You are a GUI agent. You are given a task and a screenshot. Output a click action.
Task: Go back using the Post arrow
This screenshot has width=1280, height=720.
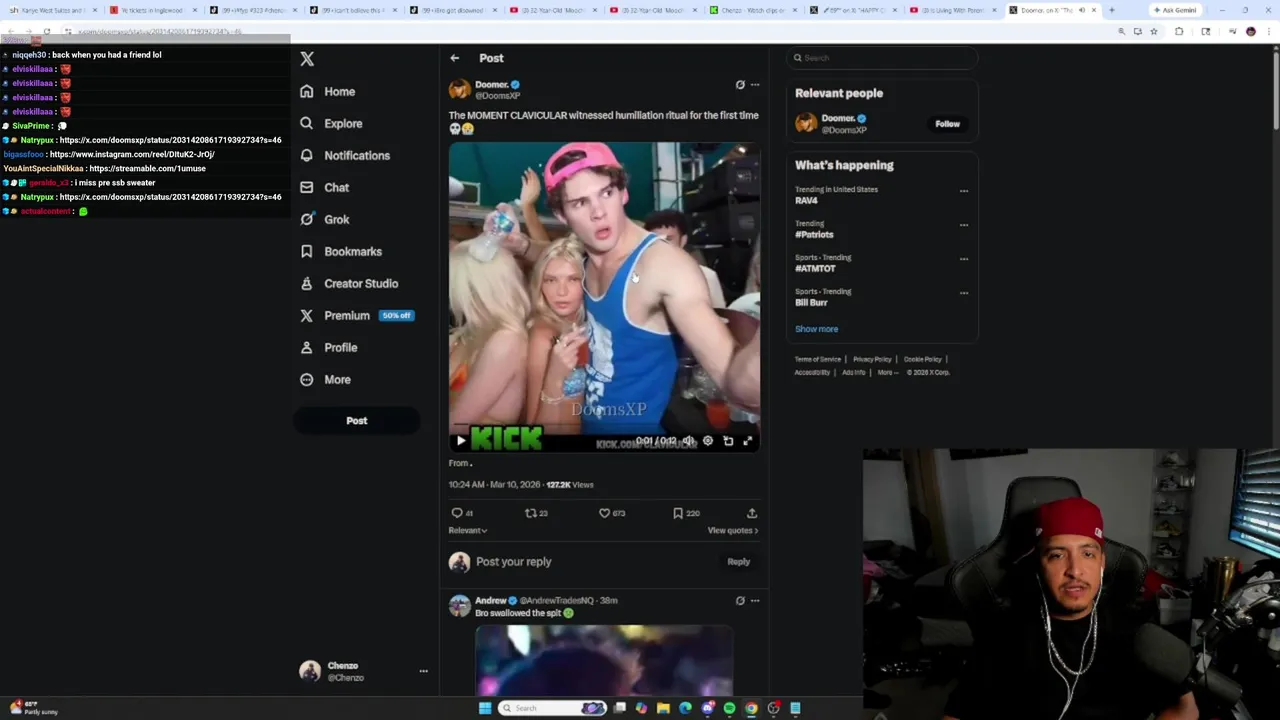(x=455, y=58)
